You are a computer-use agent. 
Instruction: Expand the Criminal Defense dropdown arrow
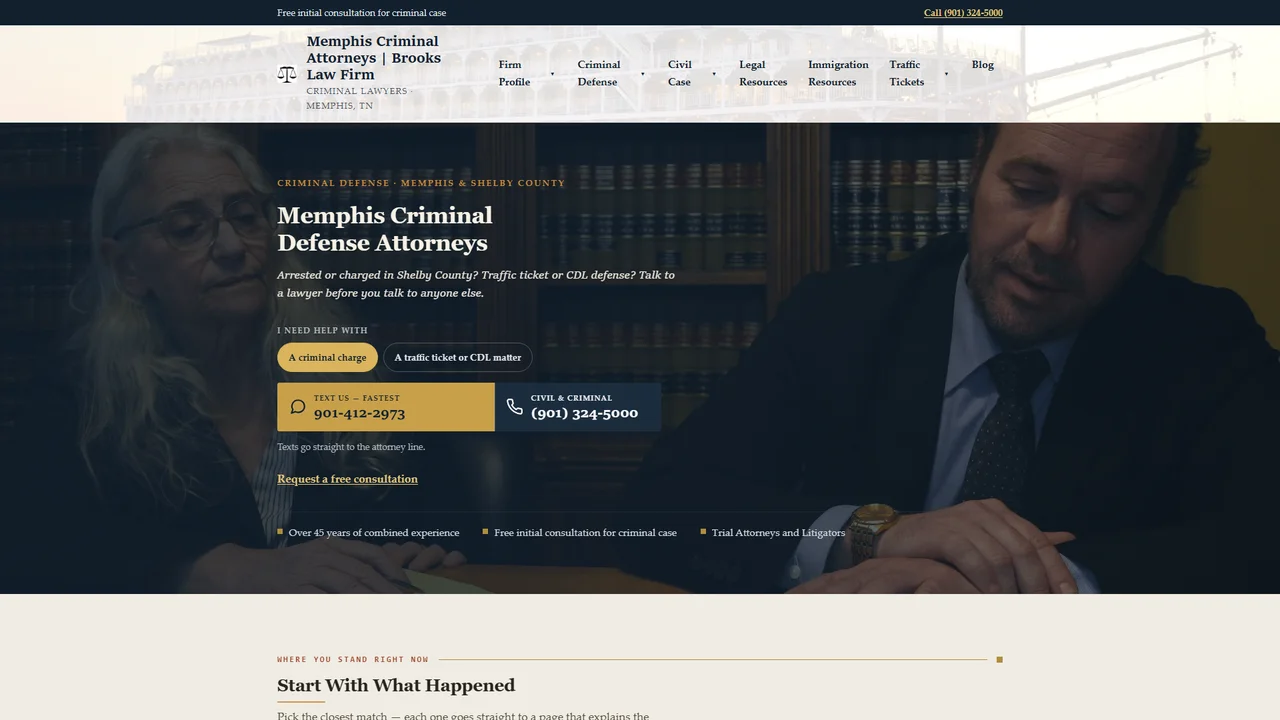642,74
